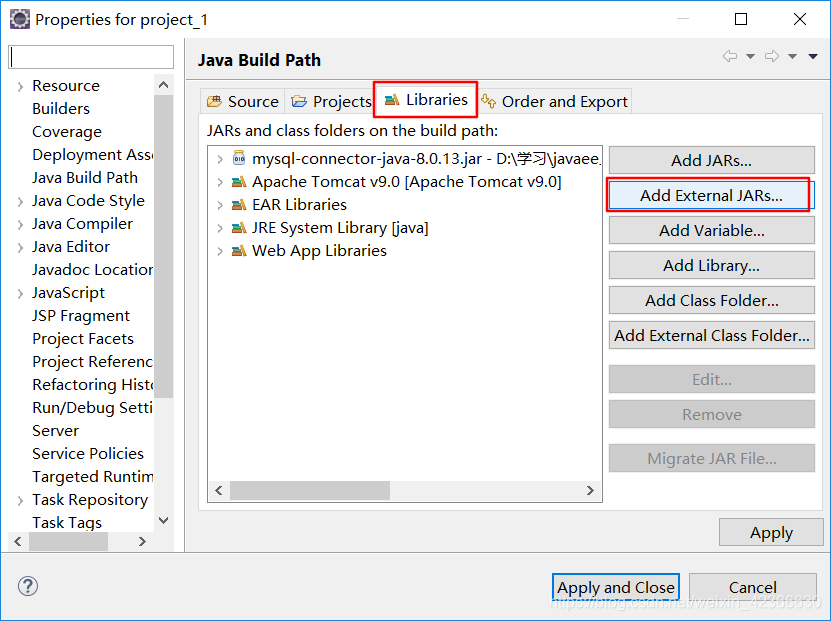Click the key icon on Order and Export

click(489, 101)
